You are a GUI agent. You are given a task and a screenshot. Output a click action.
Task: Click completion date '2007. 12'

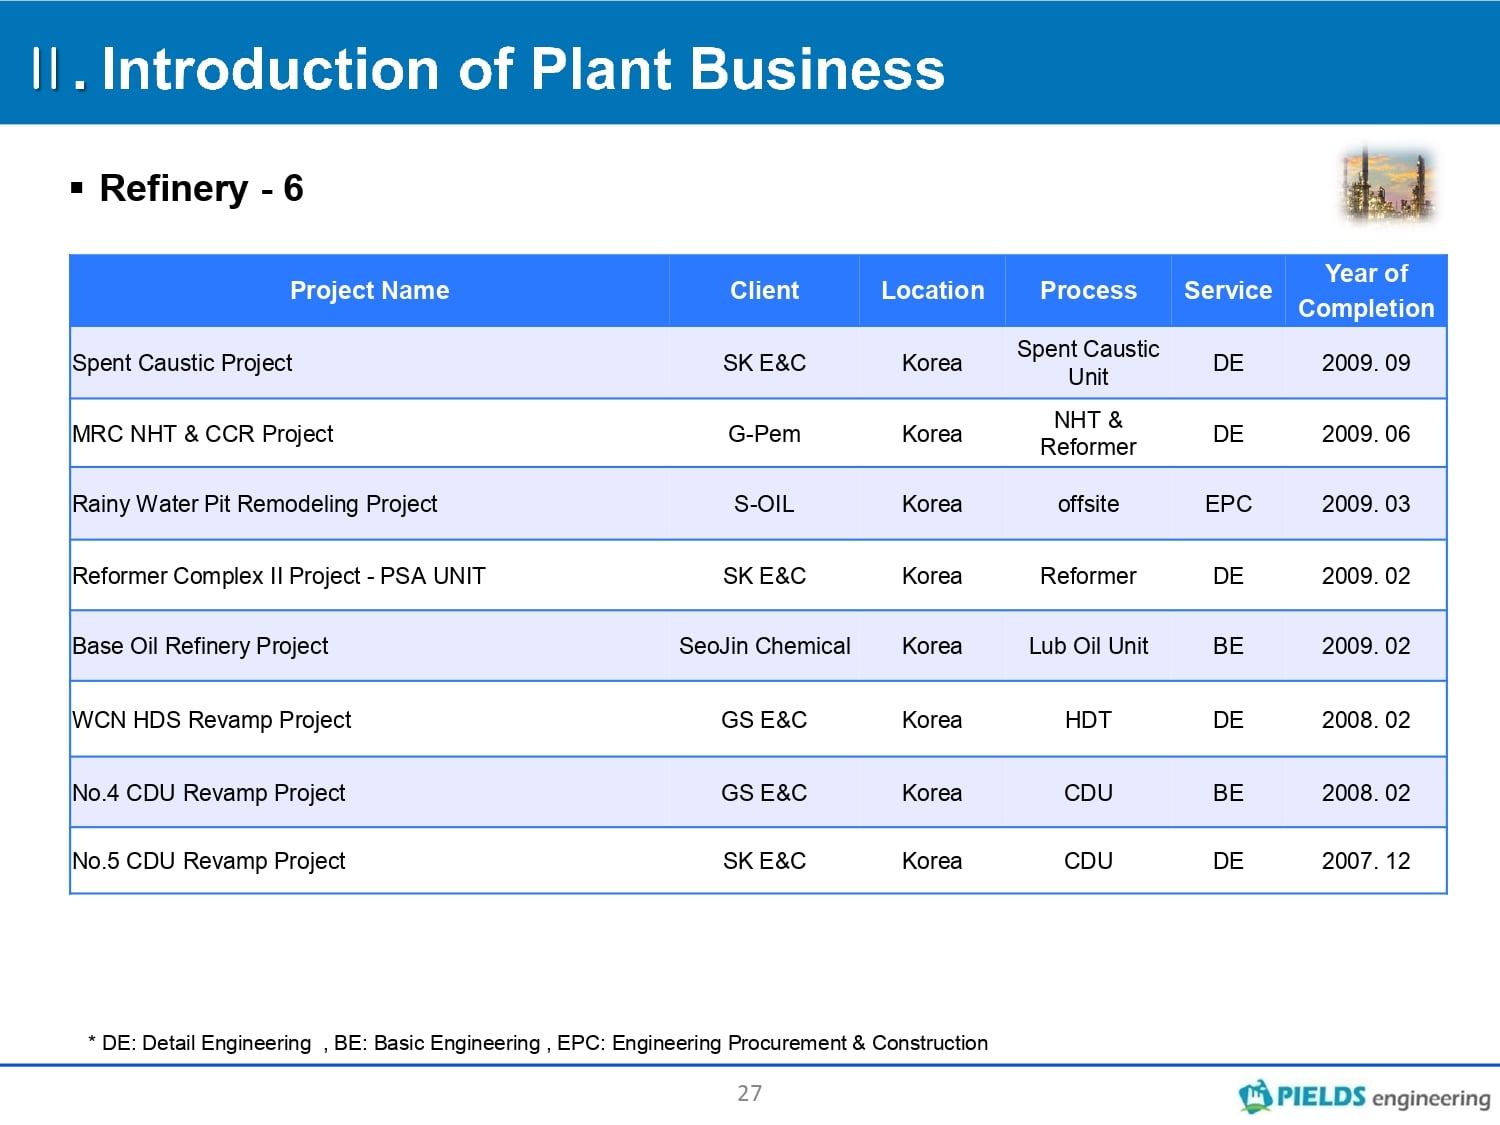coord(1366,861)
